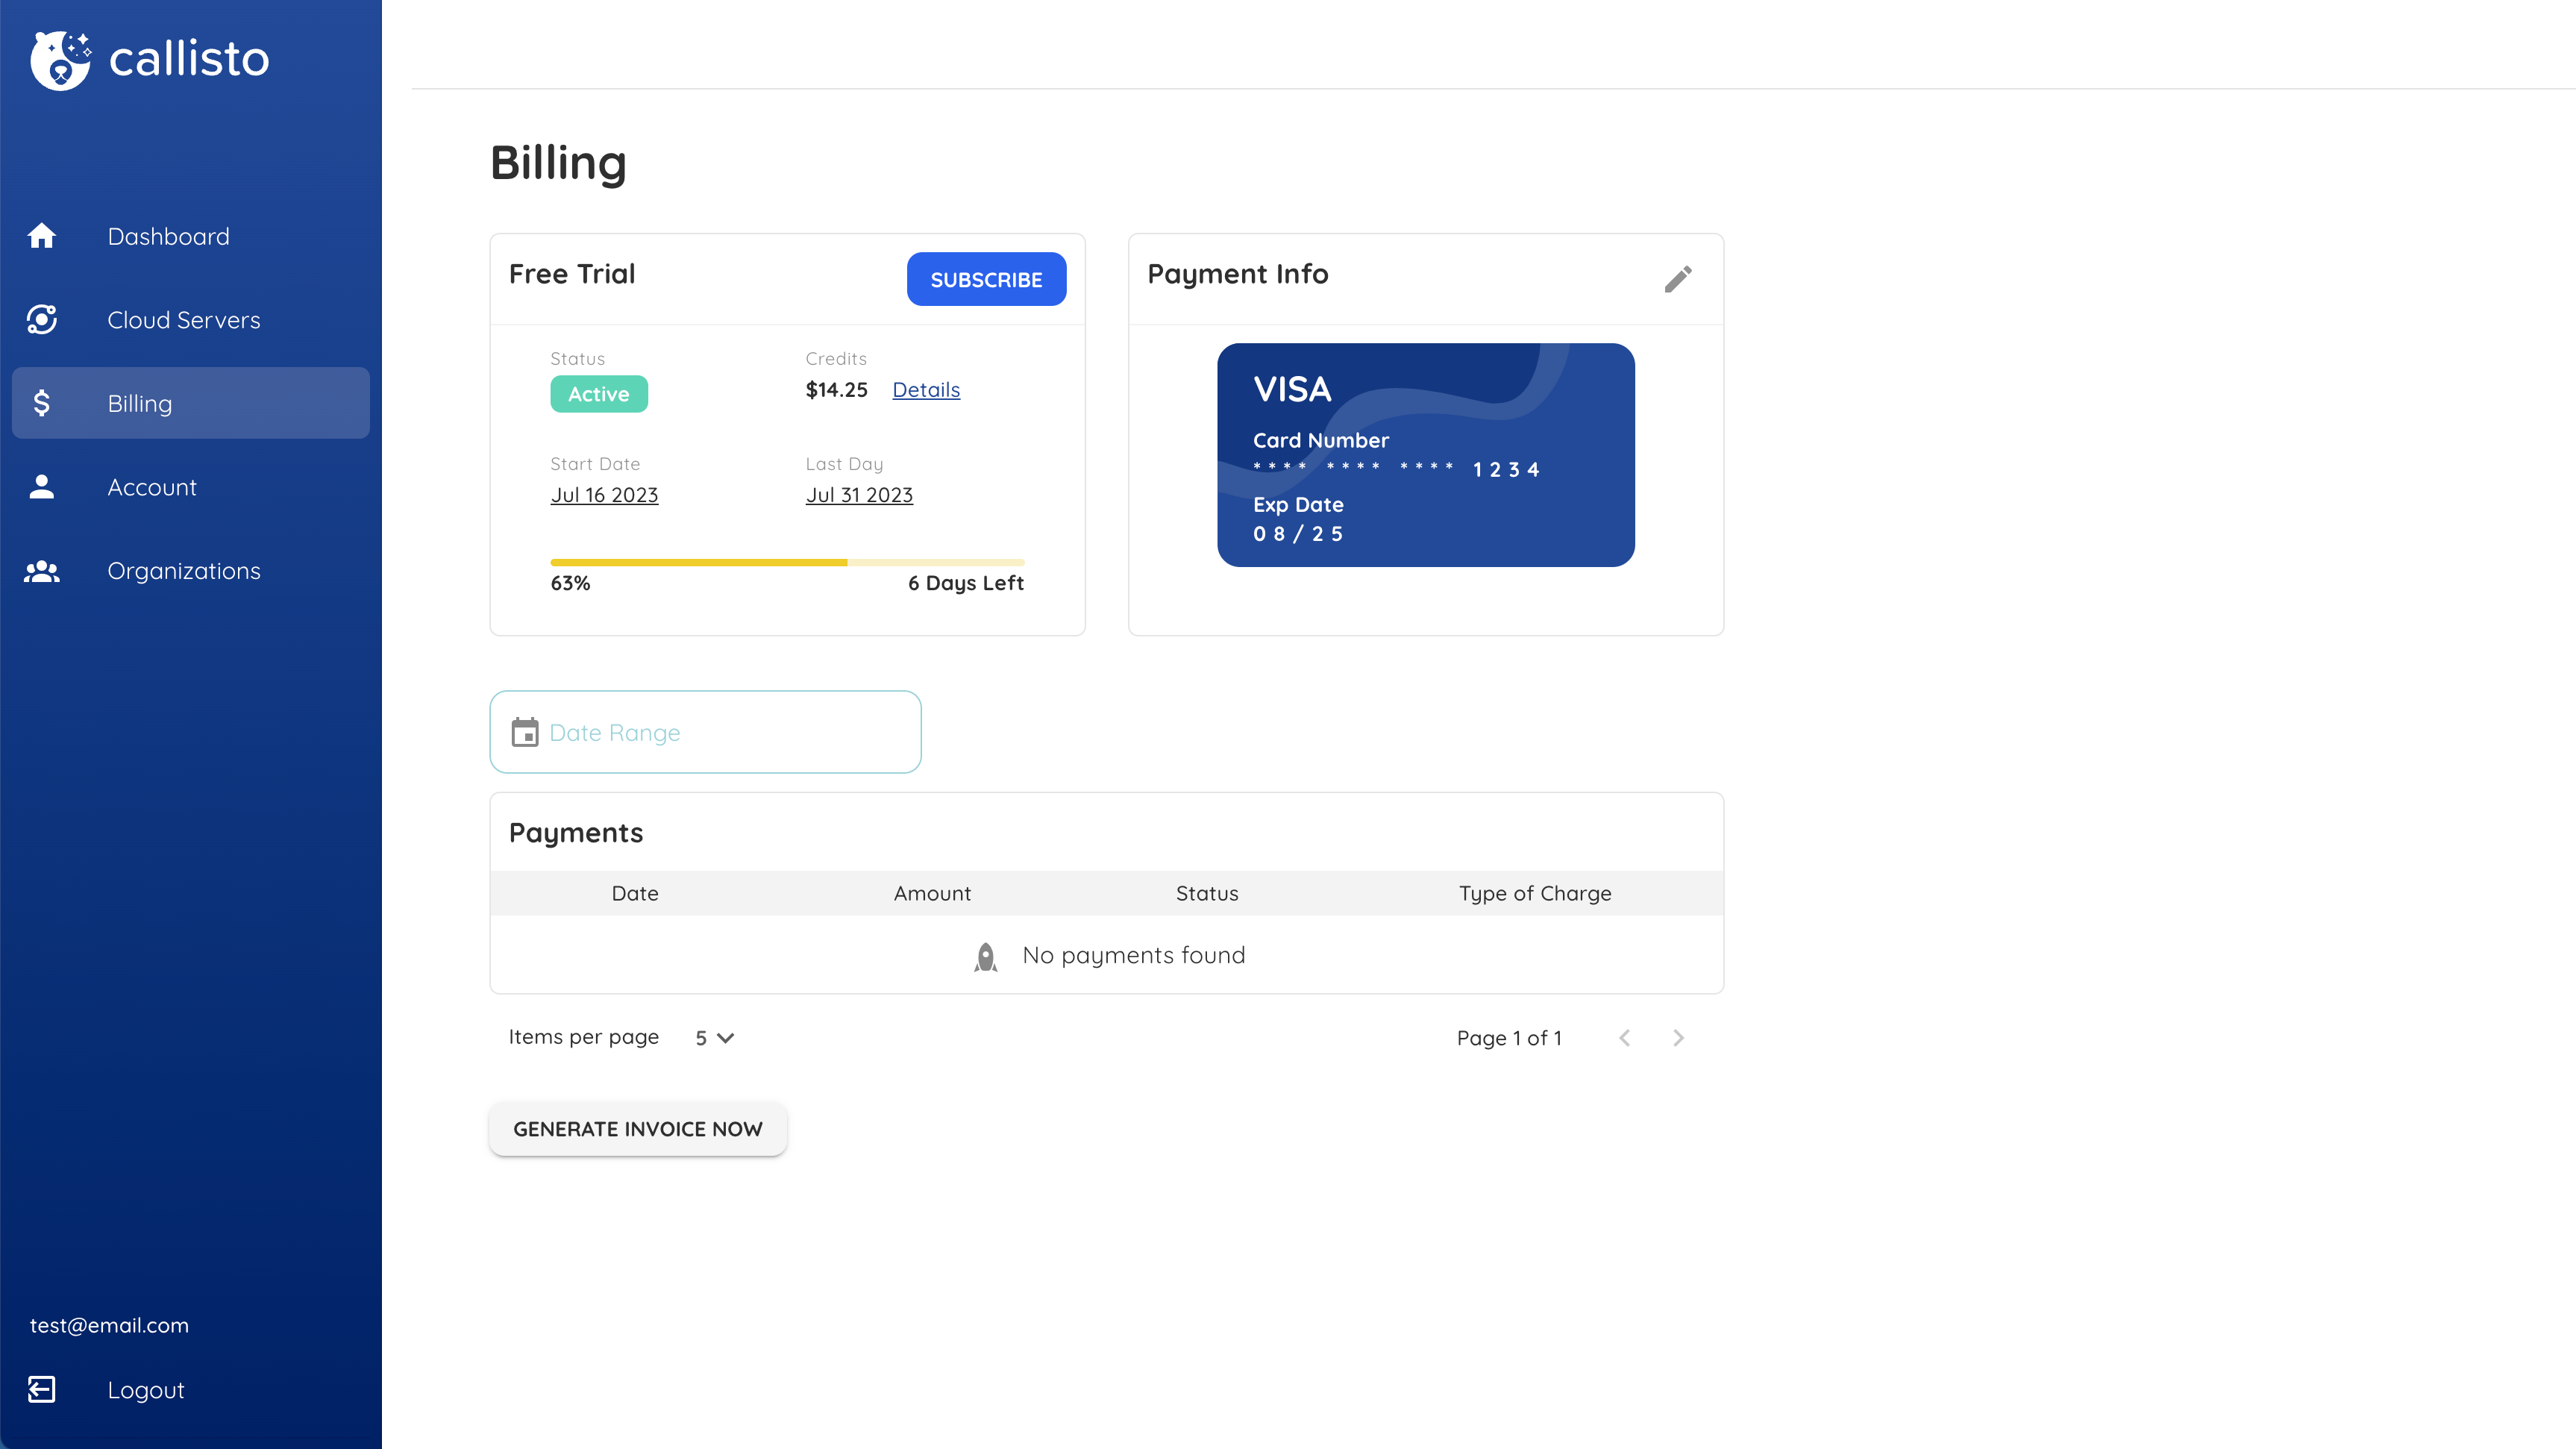Click the Dashboard home icon
The image size is (2576, 1449).
[x=42, y=236]
